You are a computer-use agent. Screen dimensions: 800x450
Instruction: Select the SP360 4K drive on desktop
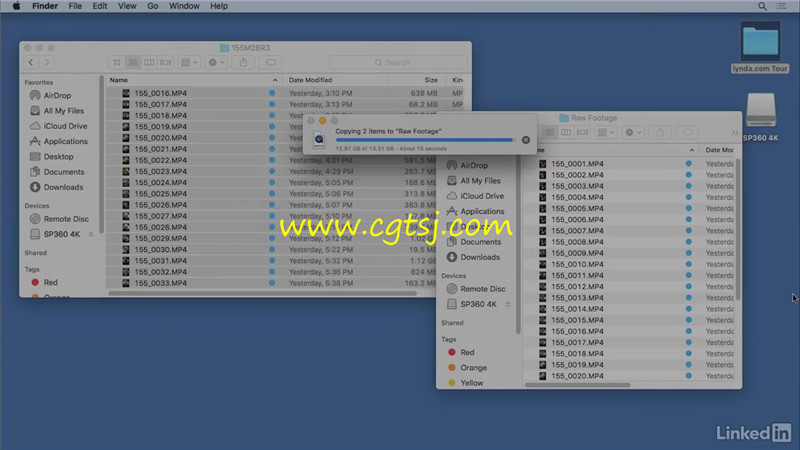click(761, 117)
